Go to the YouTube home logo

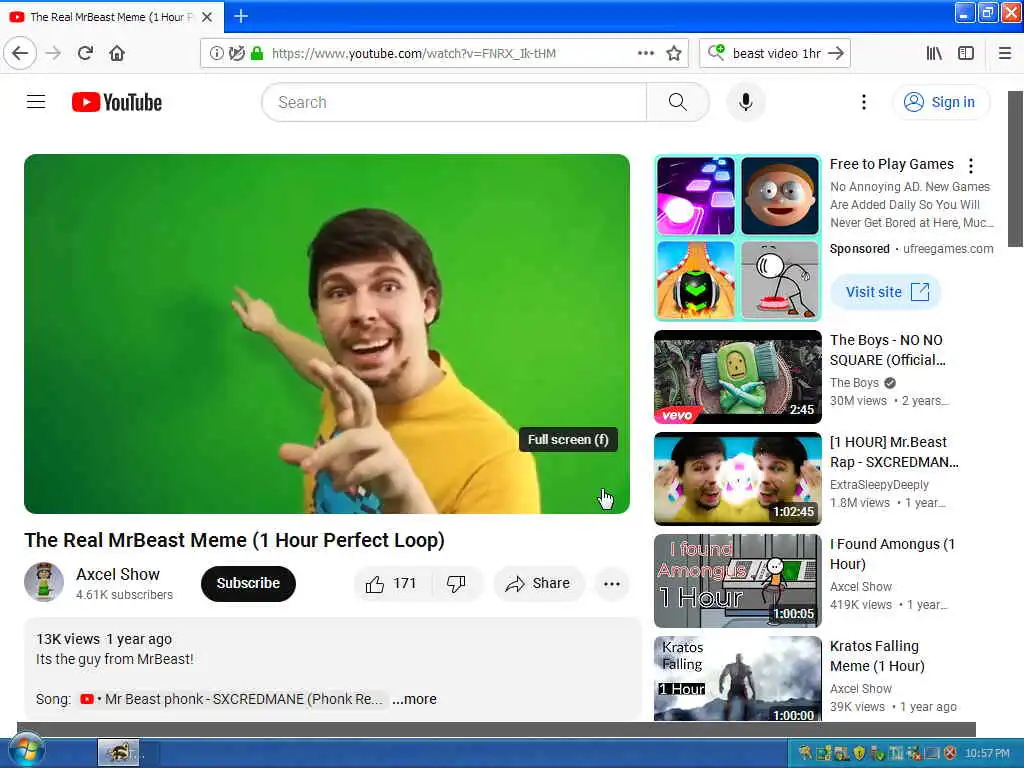117,103
